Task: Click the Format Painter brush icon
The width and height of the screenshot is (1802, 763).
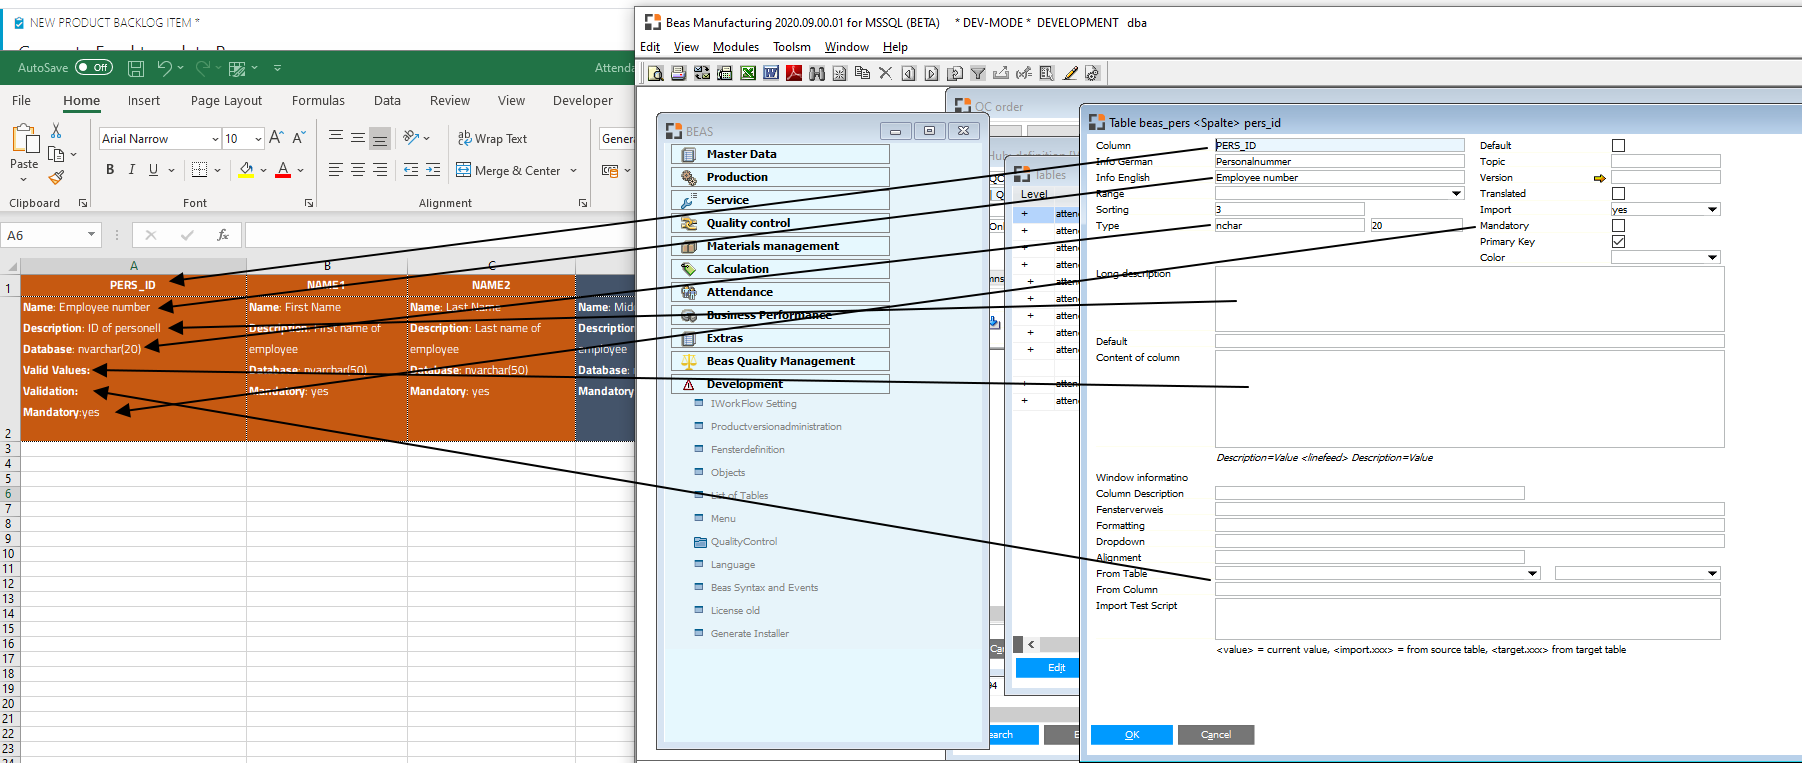Action: pos(56,177)
